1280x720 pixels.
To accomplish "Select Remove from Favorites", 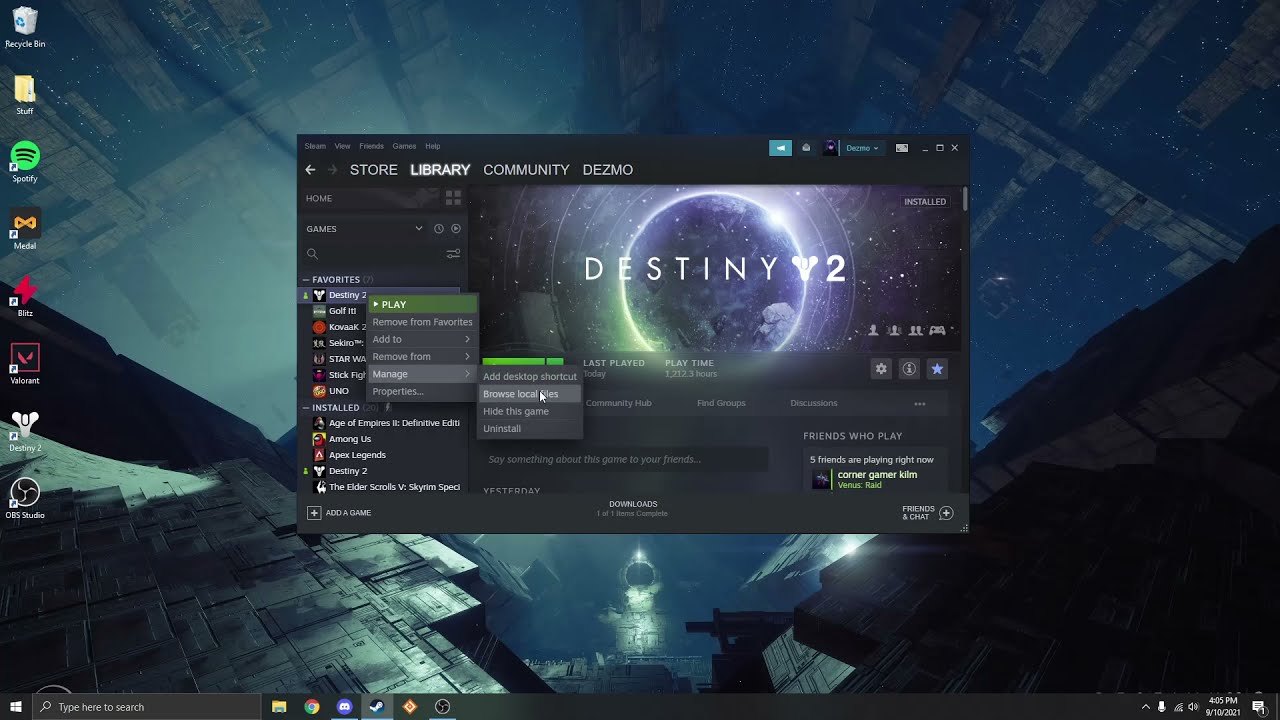I will pos(421,322).
